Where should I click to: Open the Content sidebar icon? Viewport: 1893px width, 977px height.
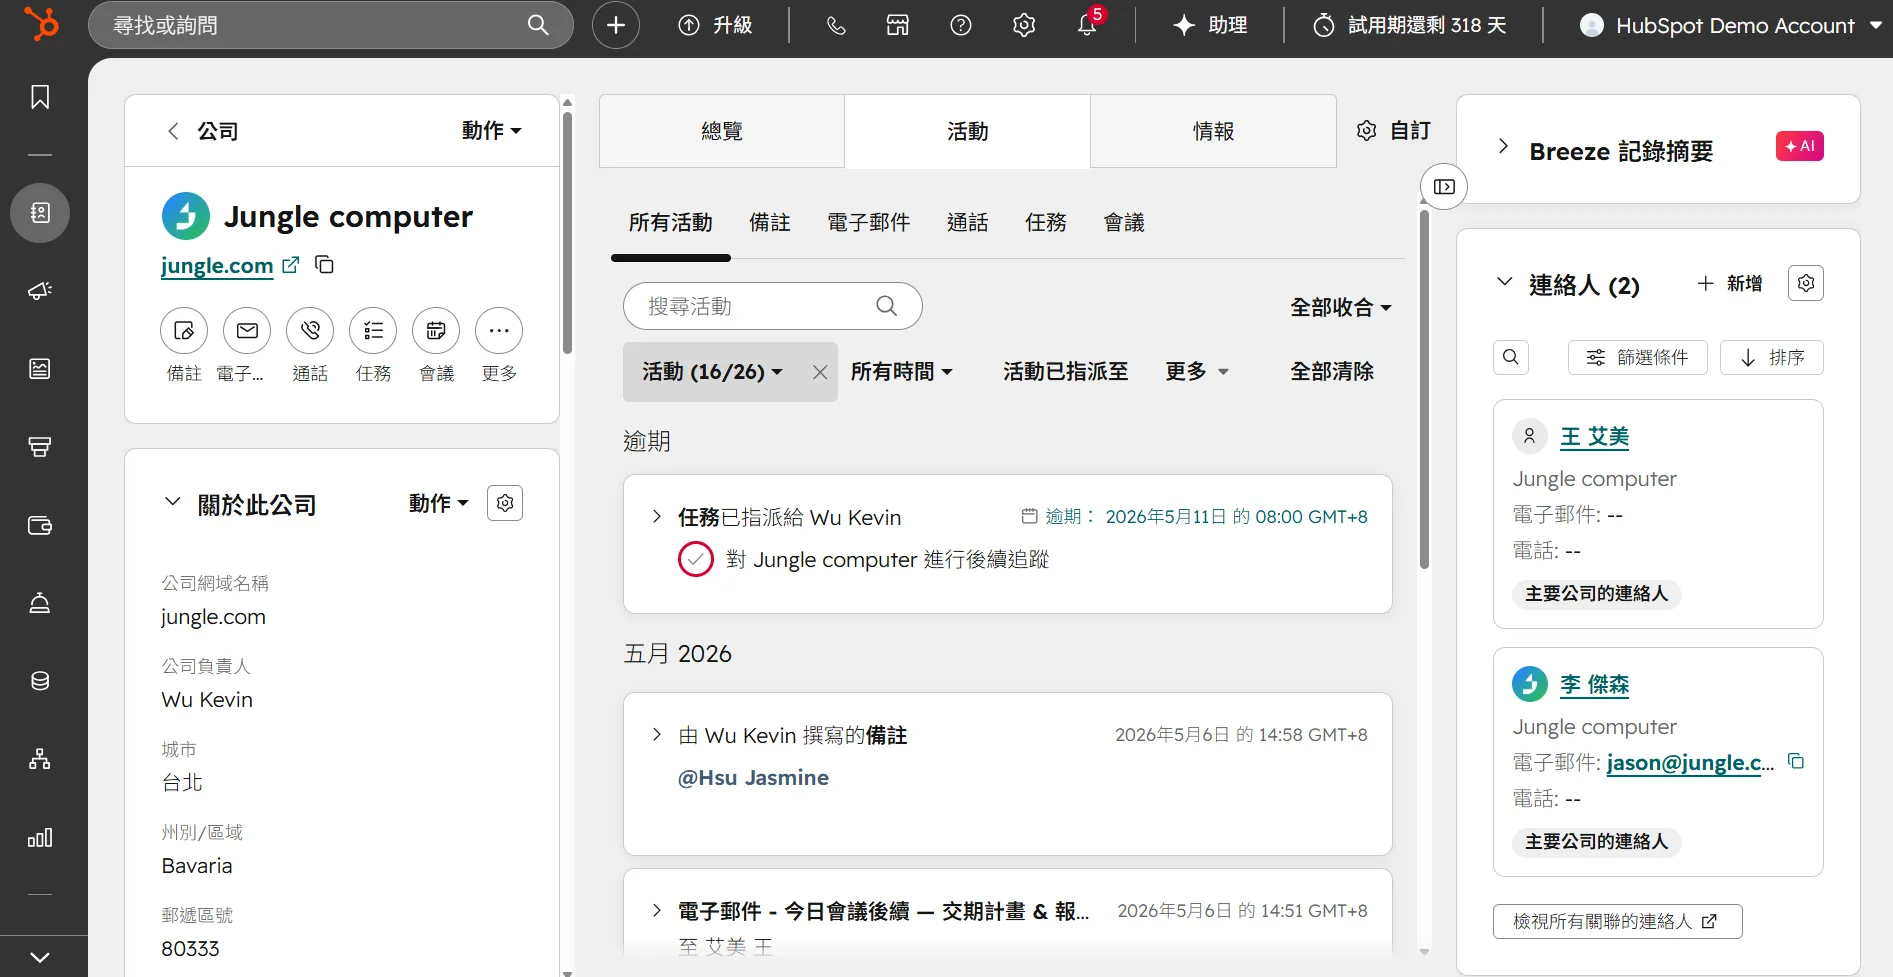[40, 369]
